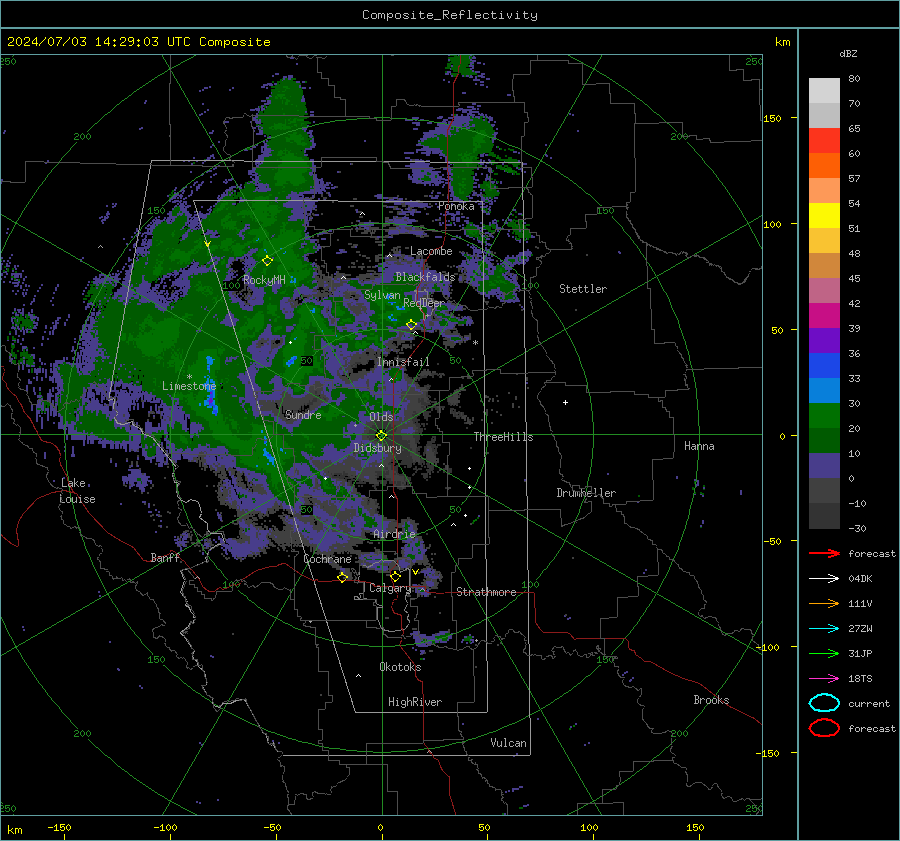900x841 pixels.
Task: Click the Composite_Reflectivity title text
Action: 449,15
